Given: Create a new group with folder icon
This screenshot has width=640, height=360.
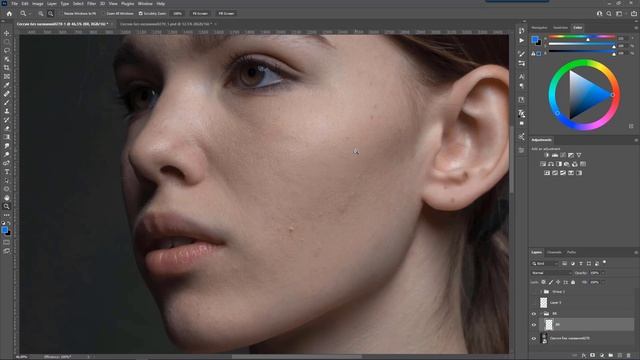Looking at the screenshot, I should coord(611,356).
